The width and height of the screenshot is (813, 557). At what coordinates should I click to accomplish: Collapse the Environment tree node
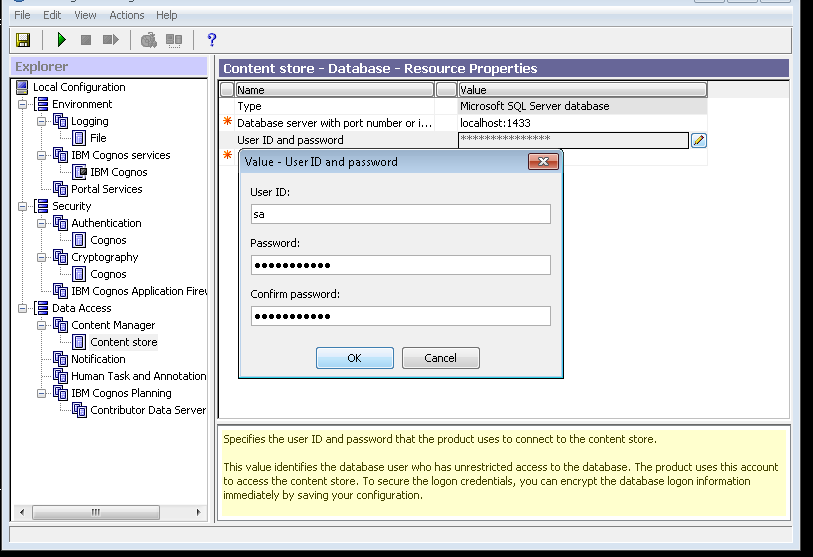22,104
